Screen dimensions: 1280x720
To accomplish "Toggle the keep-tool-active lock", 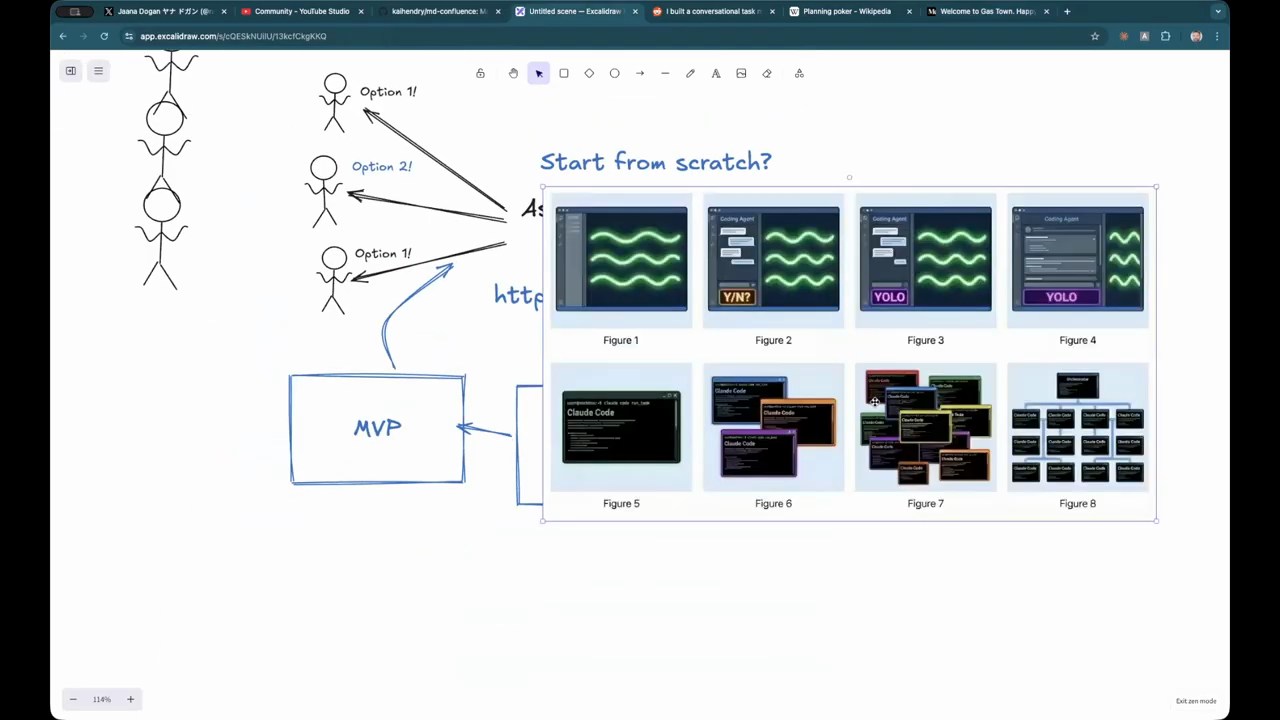I will [480, 73].
